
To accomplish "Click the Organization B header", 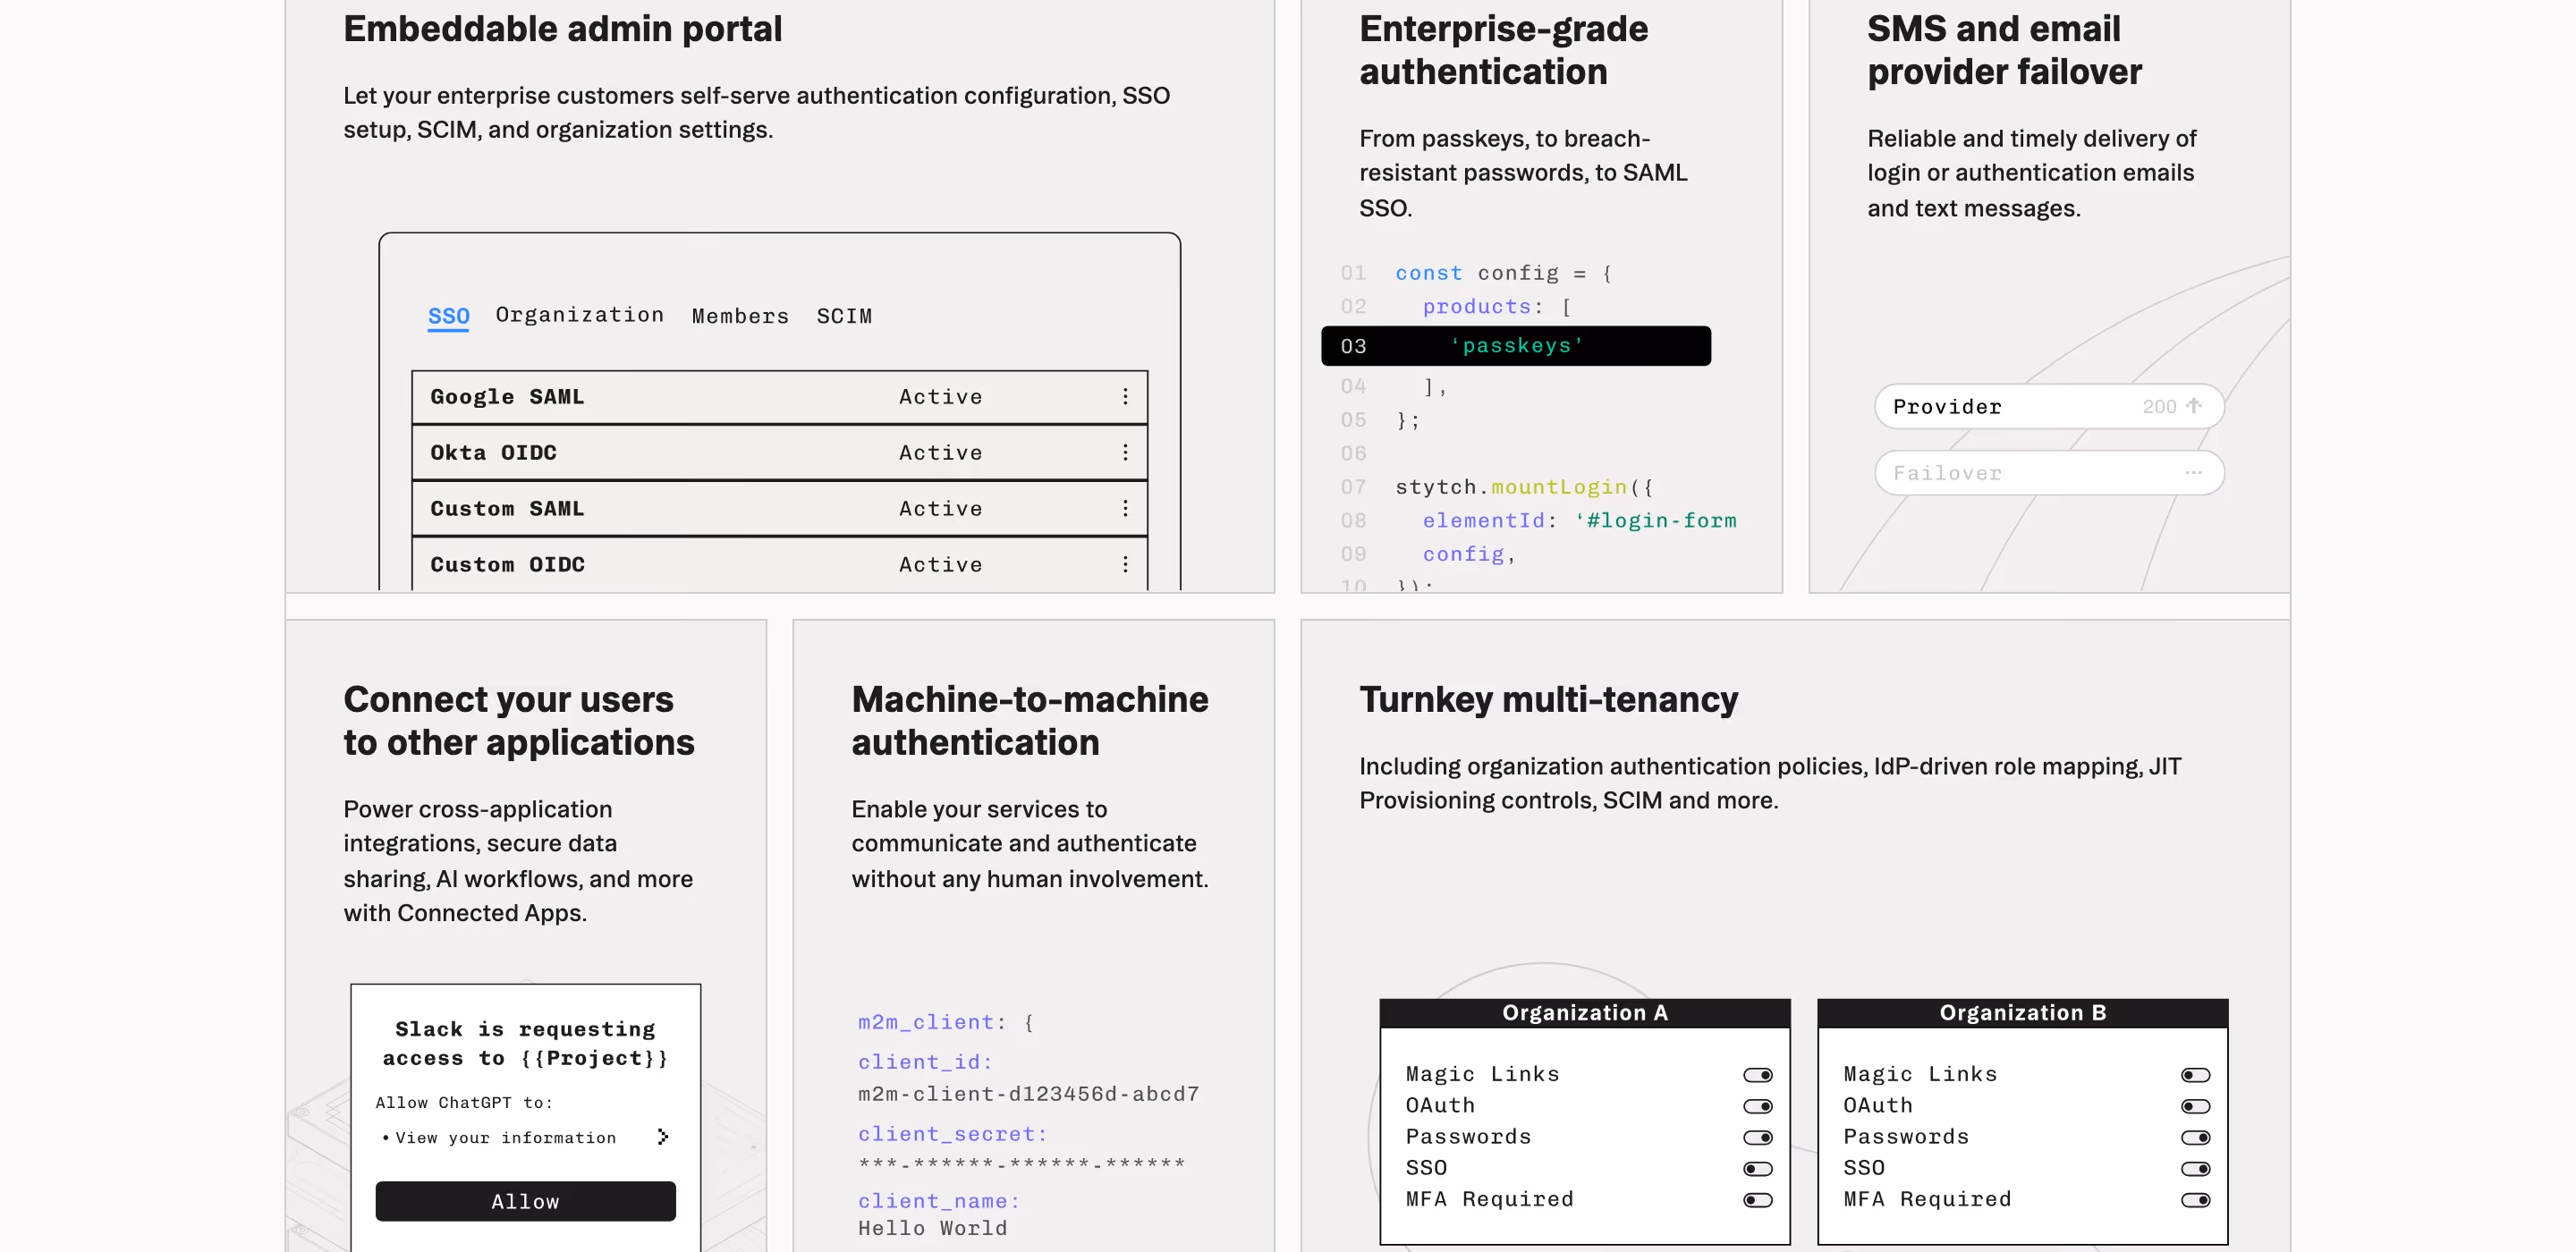I will (2023, 1013).
